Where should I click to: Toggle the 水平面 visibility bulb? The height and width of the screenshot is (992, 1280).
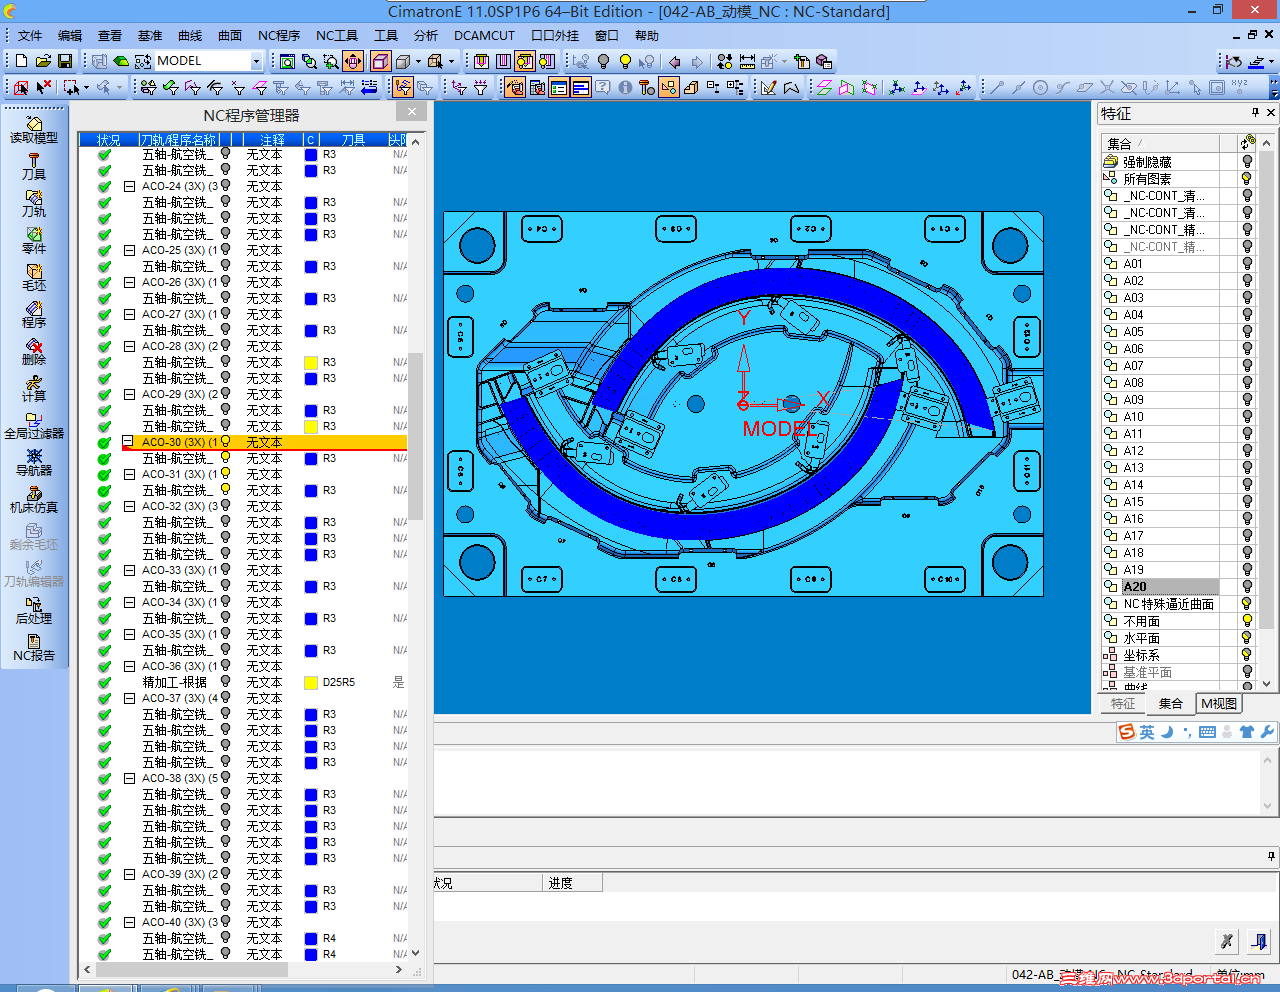tap(1247, 638)
